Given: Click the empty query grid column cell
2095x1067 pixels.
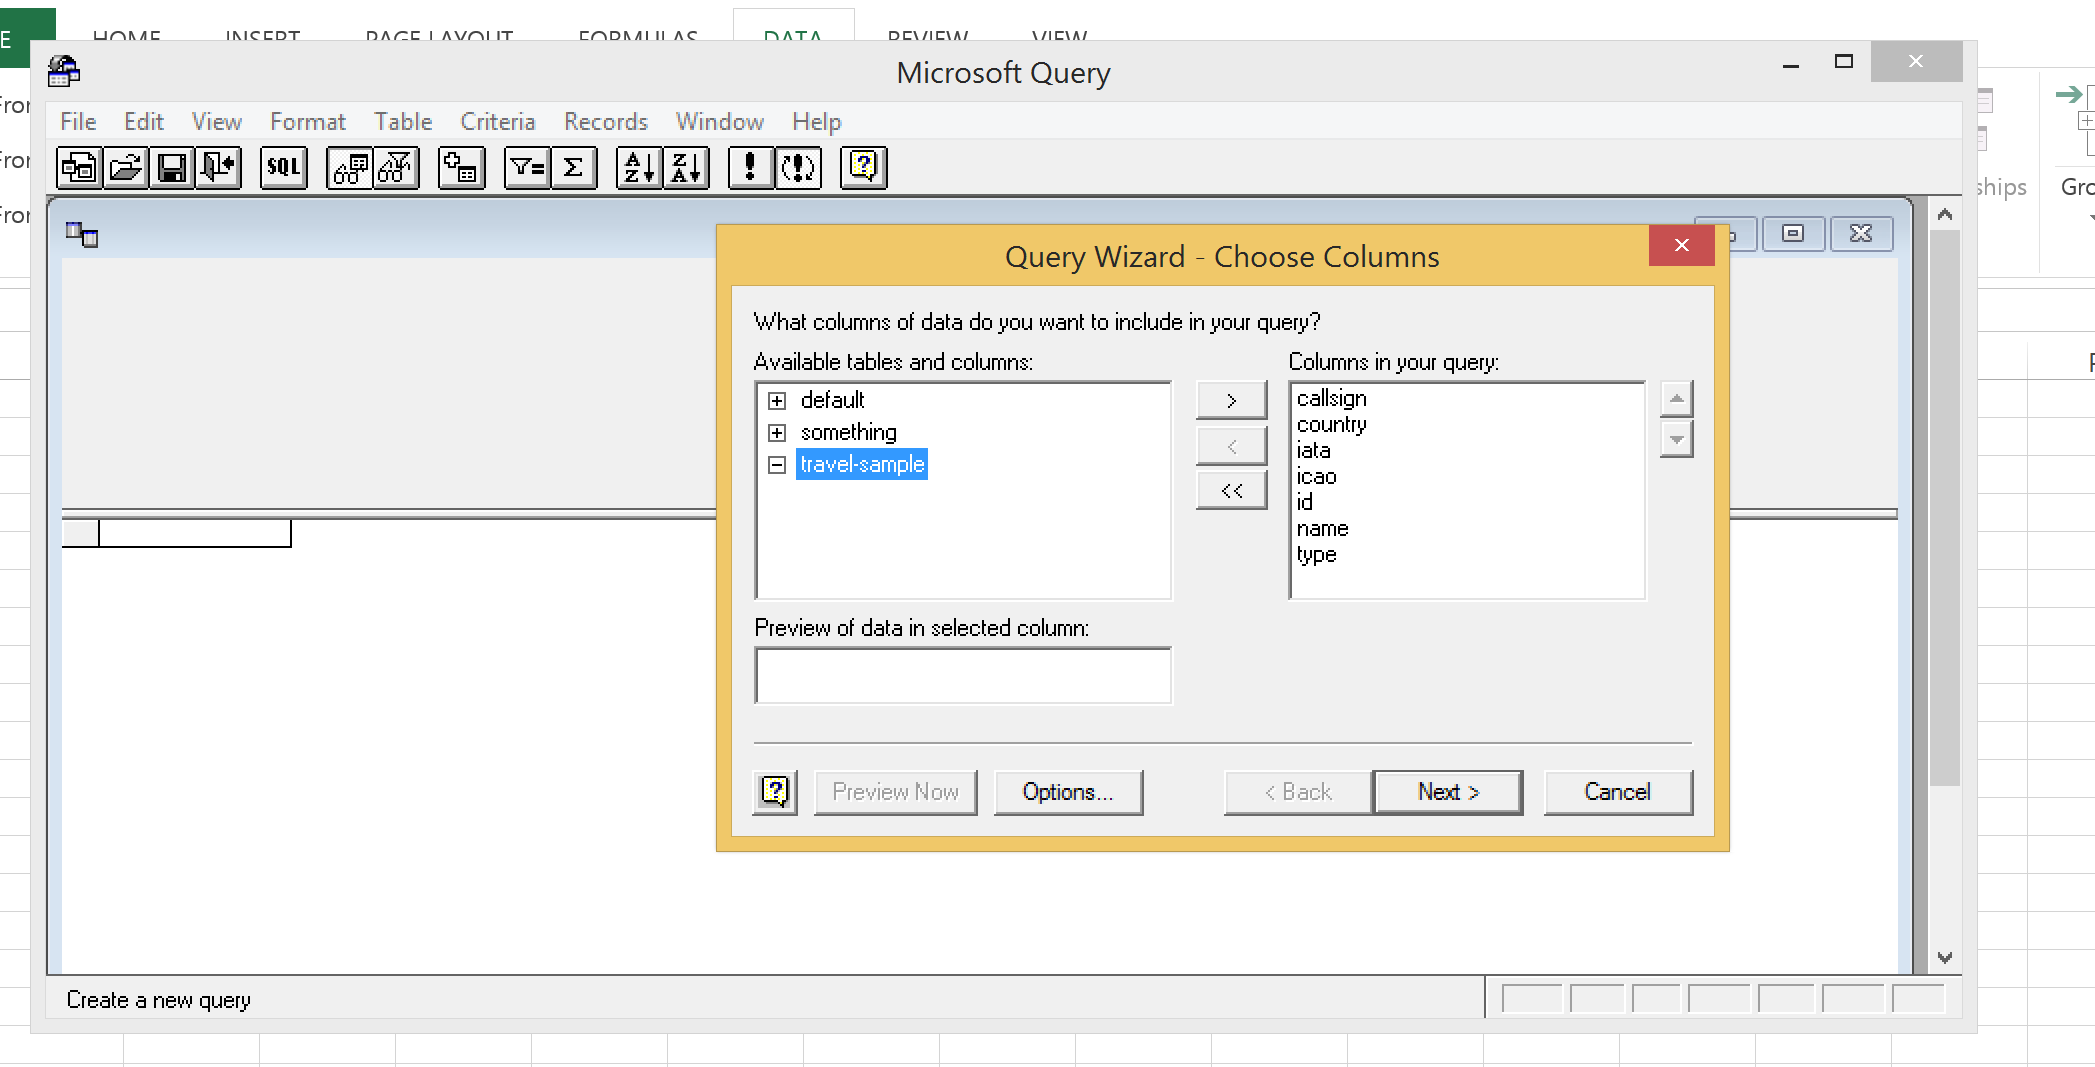Looking at the screenshot, I should coord(195,533).
